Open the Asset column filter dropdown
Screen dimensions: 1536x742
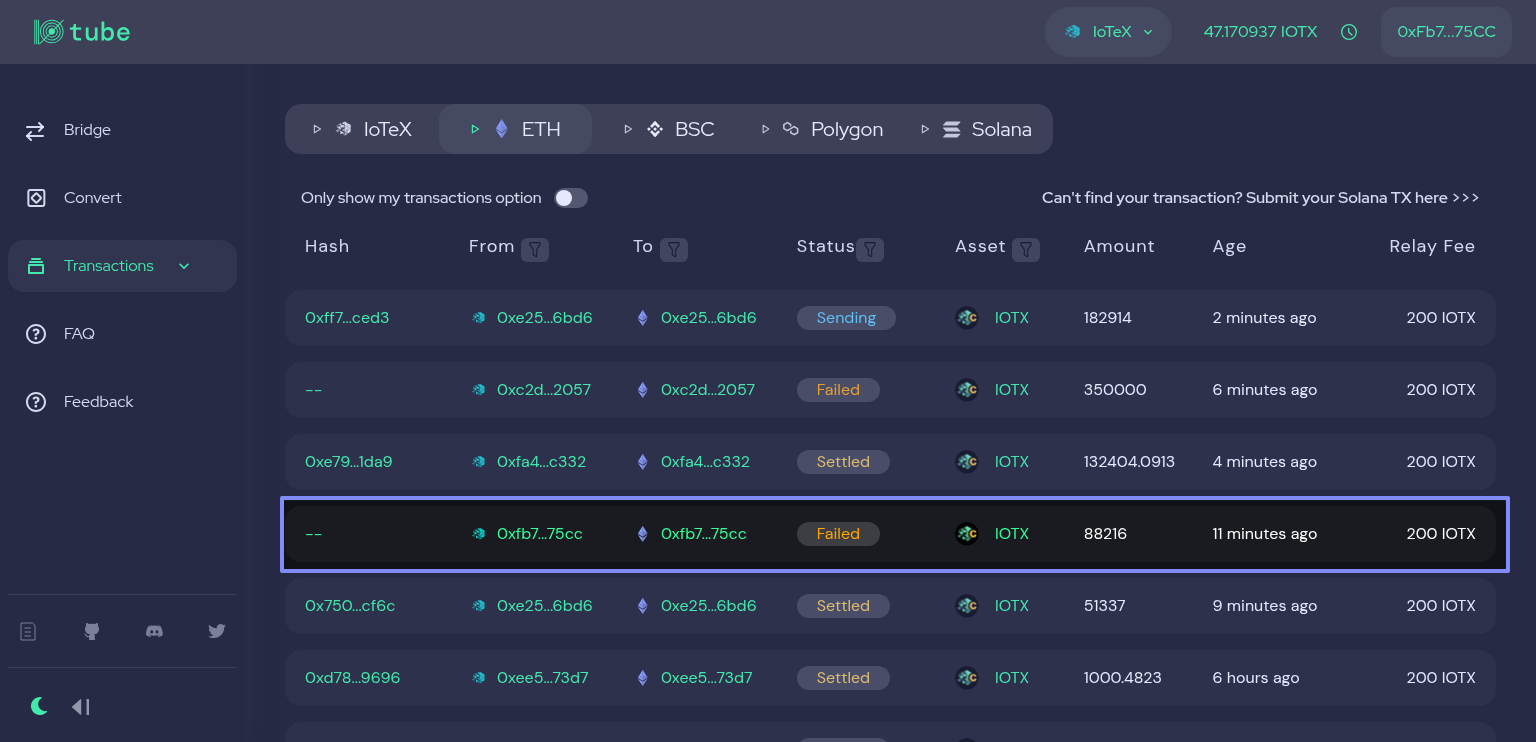(x=1025, y=249)
